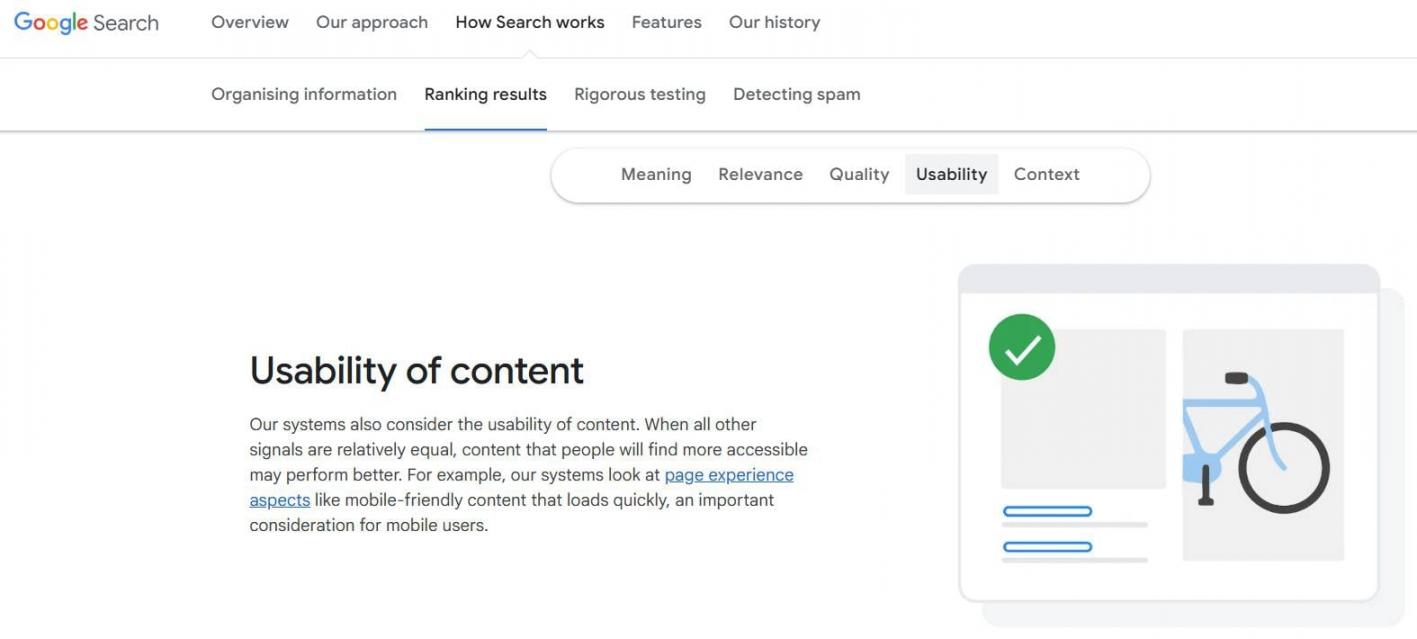Click the green checkmark icon in illustration
Screen dimensions: 1417x639
[x=1021, y=347]
